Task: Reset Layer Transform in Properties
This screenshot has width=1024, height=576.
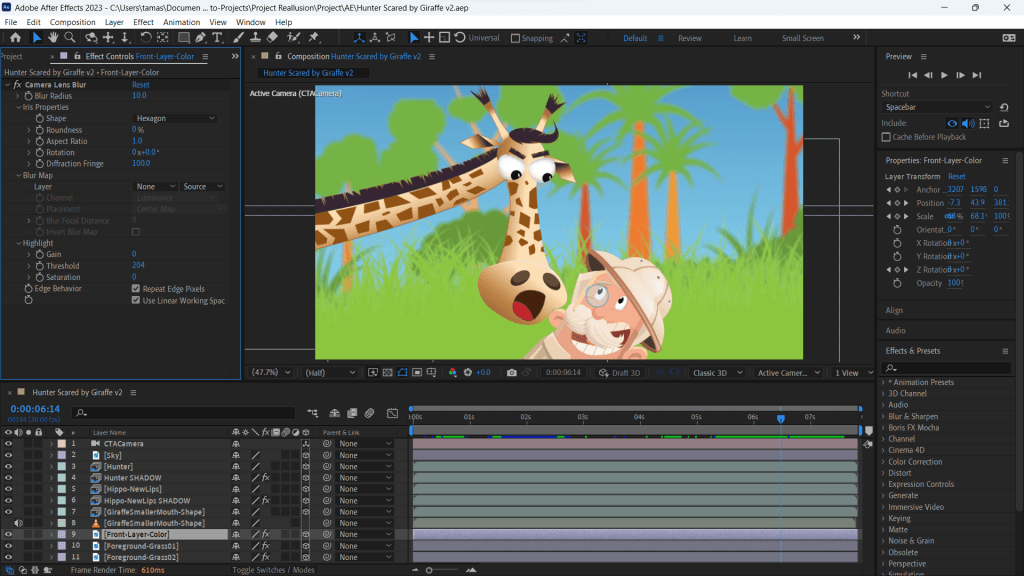Action: [x=956, y=176]
